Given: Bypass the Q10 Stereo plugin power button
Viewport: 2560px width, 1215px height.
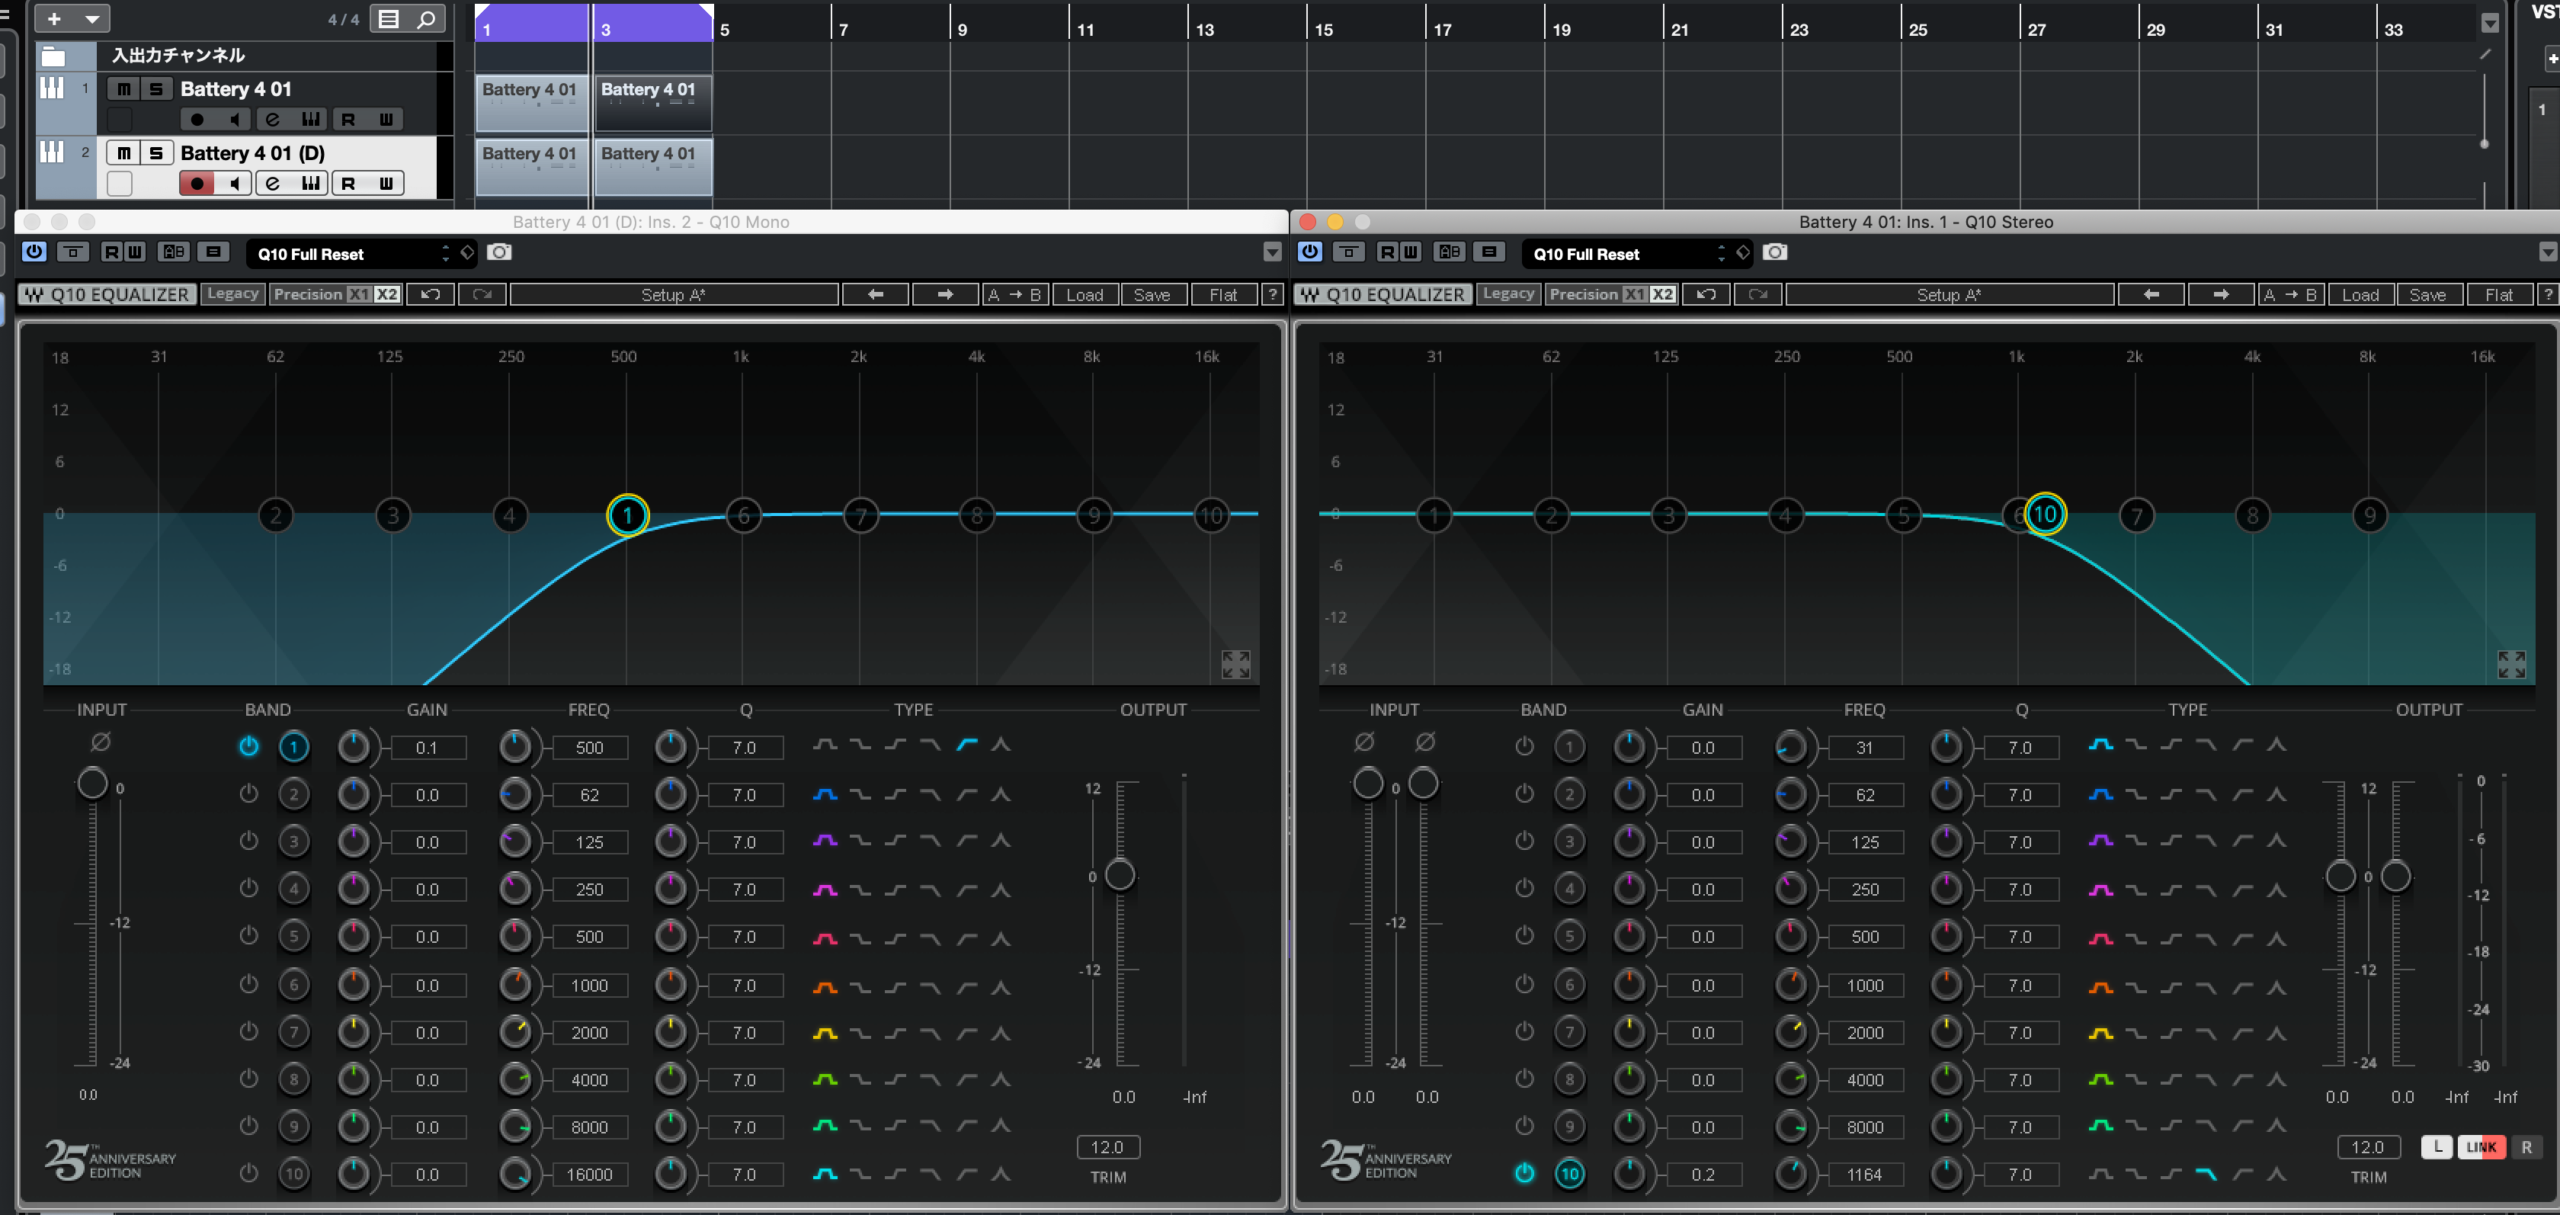Looking at the screenshot, I should pos(1310,252).
